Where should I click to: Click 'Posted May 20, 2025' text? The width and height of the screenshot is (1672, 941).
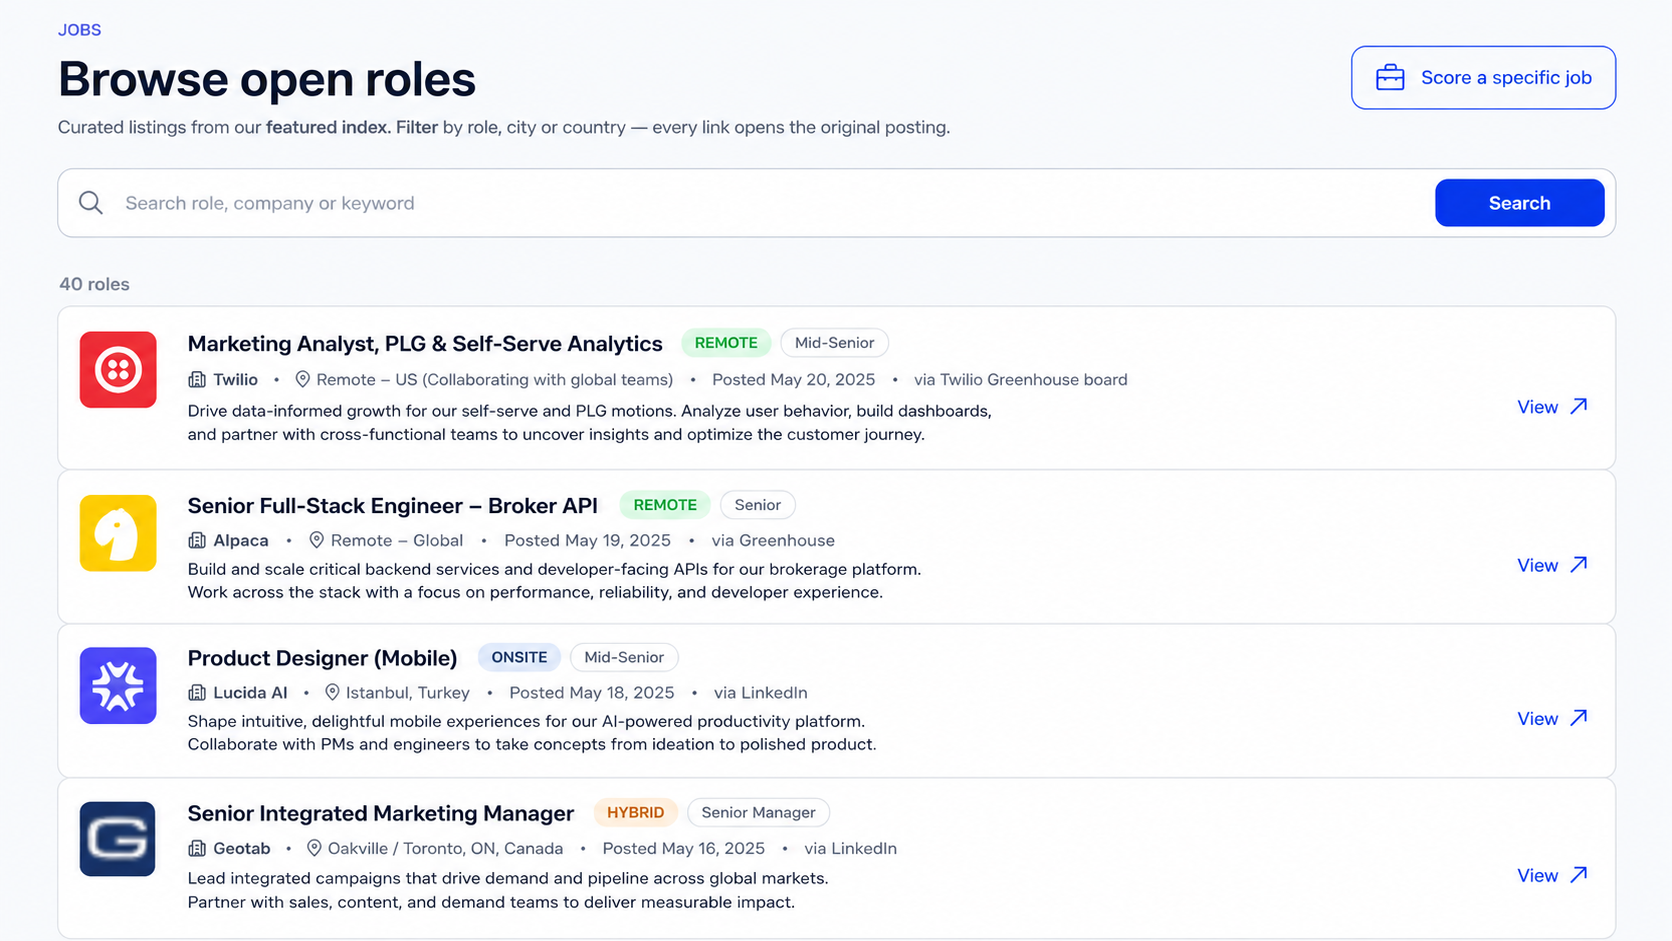(x=793, y=380)
